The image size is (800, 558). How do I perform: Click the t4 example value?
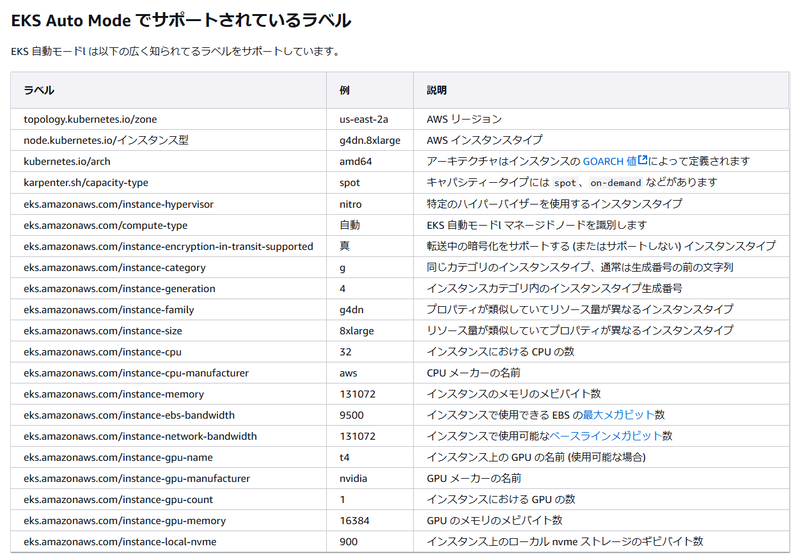pos(344,458)
